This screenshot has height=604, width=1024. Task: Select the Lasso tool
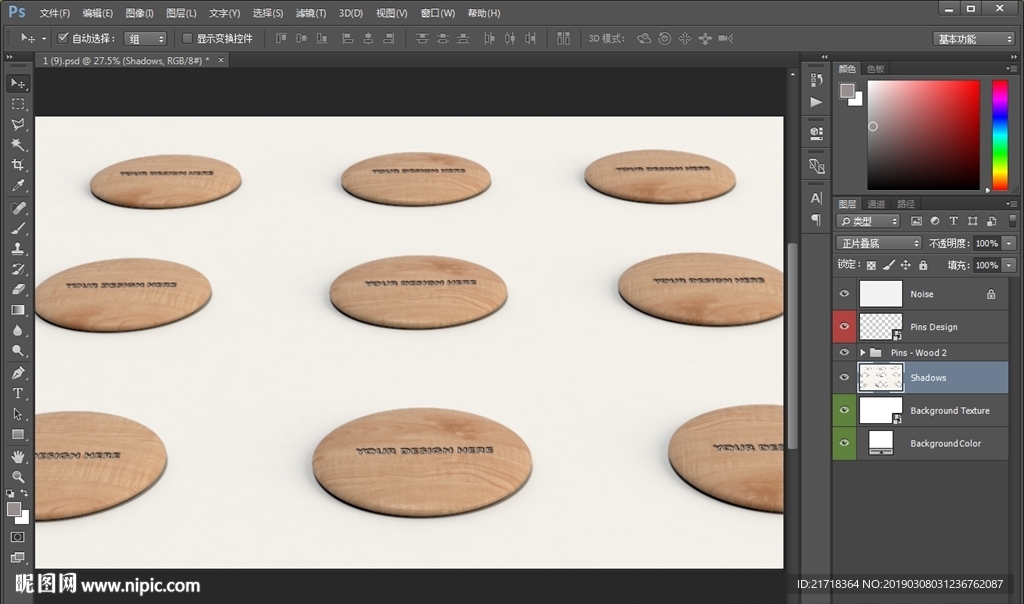[x=18, y=124]
